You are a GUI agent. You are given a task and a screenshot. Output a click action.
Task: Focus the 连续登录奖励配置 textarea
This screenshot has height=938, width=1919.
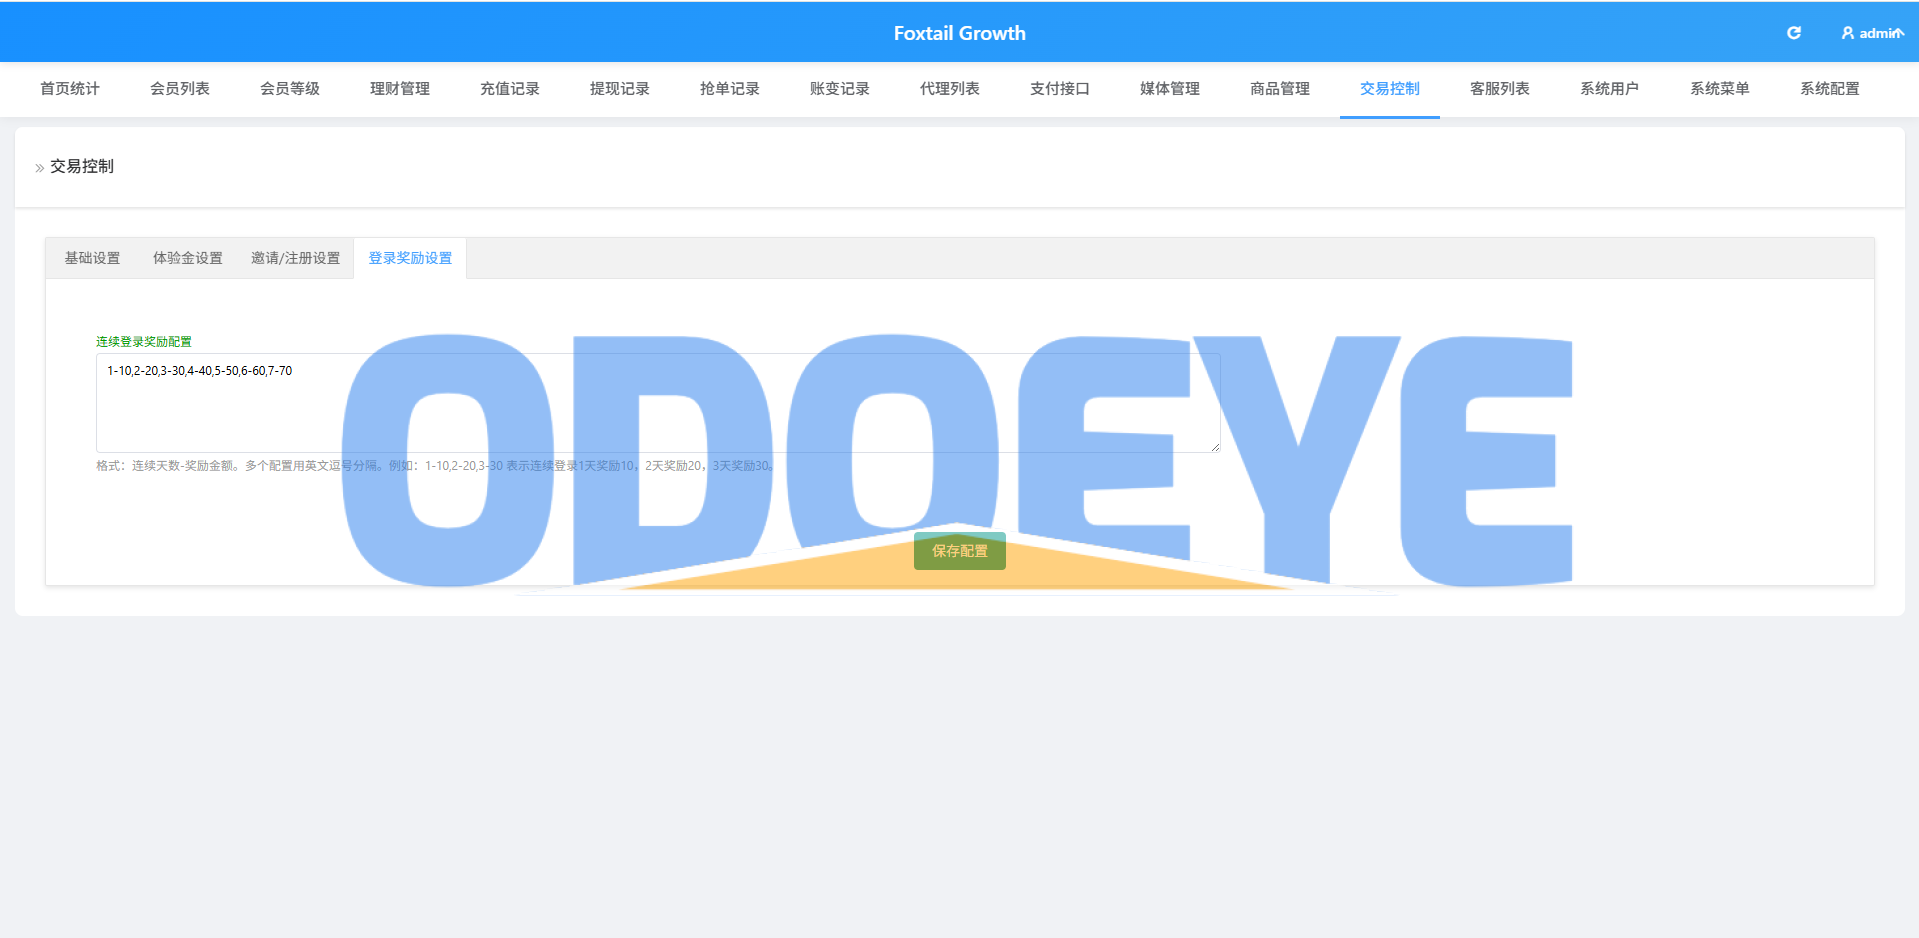coord(658,403)
